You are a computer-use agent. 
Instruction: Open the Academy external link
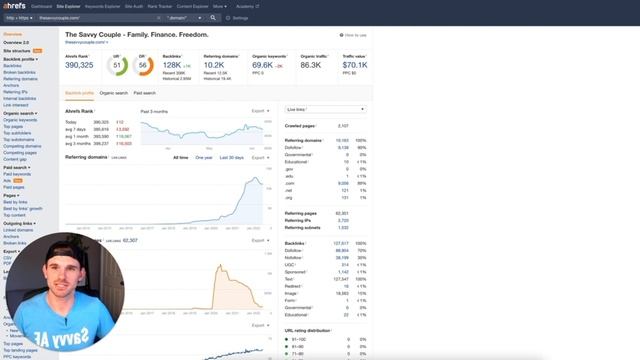click(x=247, y=7)
